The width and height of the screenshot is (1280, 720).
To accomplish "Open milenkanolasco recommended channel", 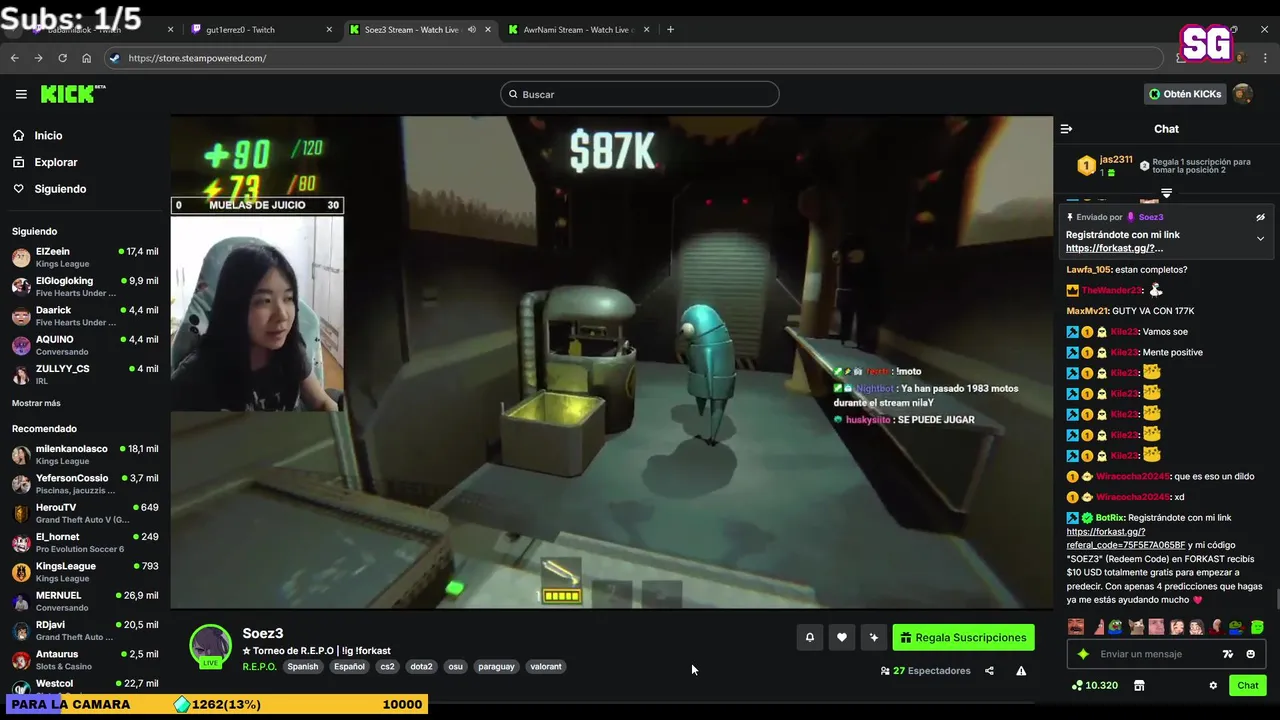I will [85, 455].
